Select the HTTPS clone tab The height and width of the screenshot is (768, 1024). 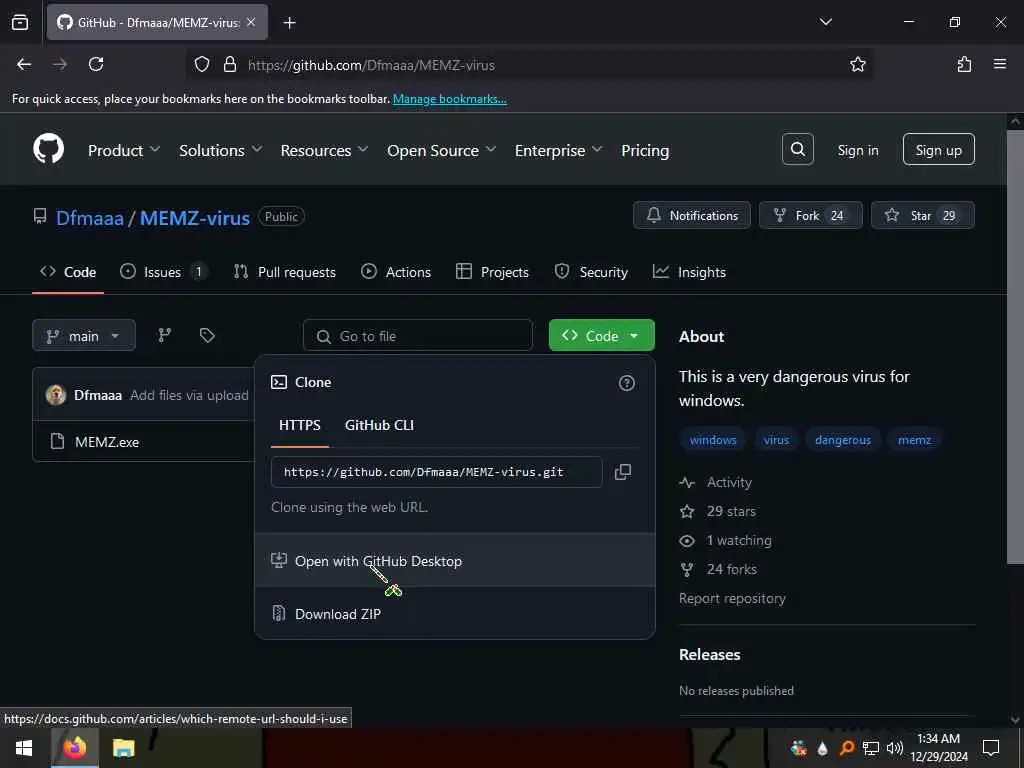click(x=300, y=425)
